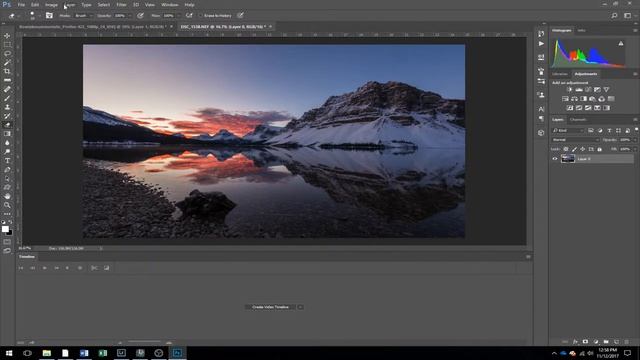Select the Lasso tool
Screen dimensions: 640x360
click(x=7, y=54)
